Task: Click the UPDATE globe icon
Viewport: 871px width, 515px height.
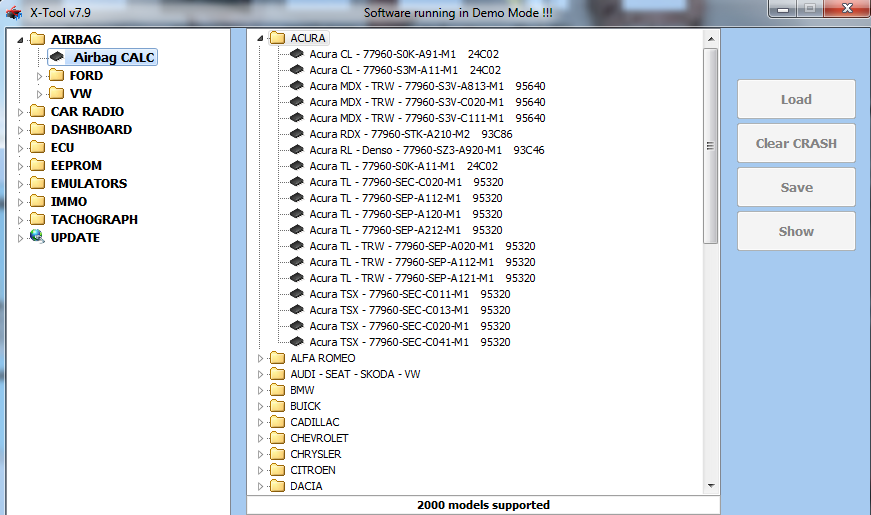Action: 37,237
